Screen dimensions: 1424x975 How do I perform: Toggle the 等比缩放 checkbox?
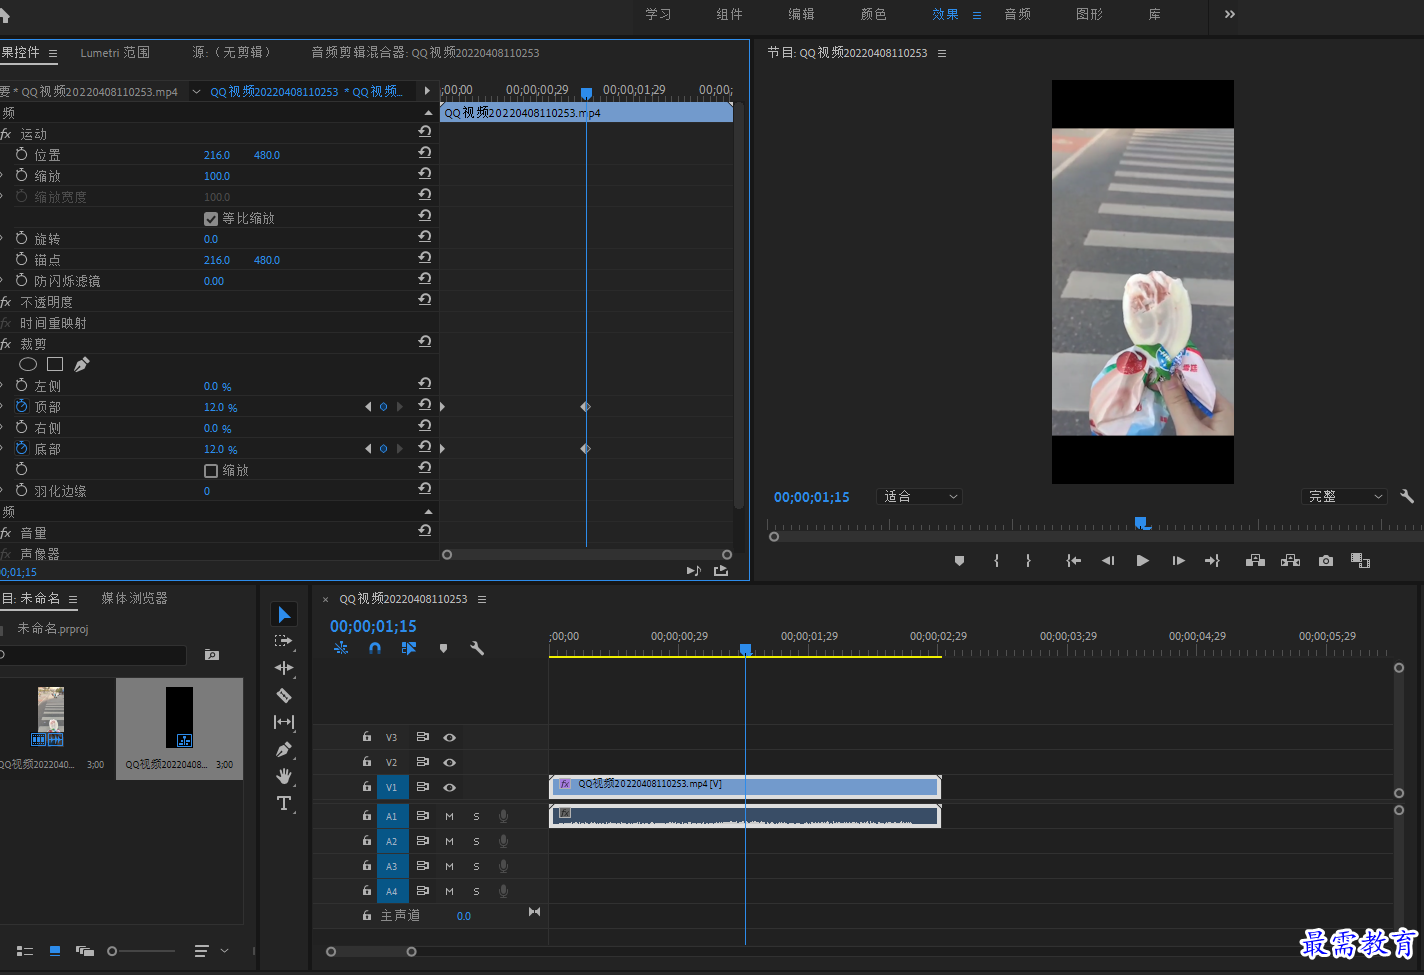[x=211, y=219]
